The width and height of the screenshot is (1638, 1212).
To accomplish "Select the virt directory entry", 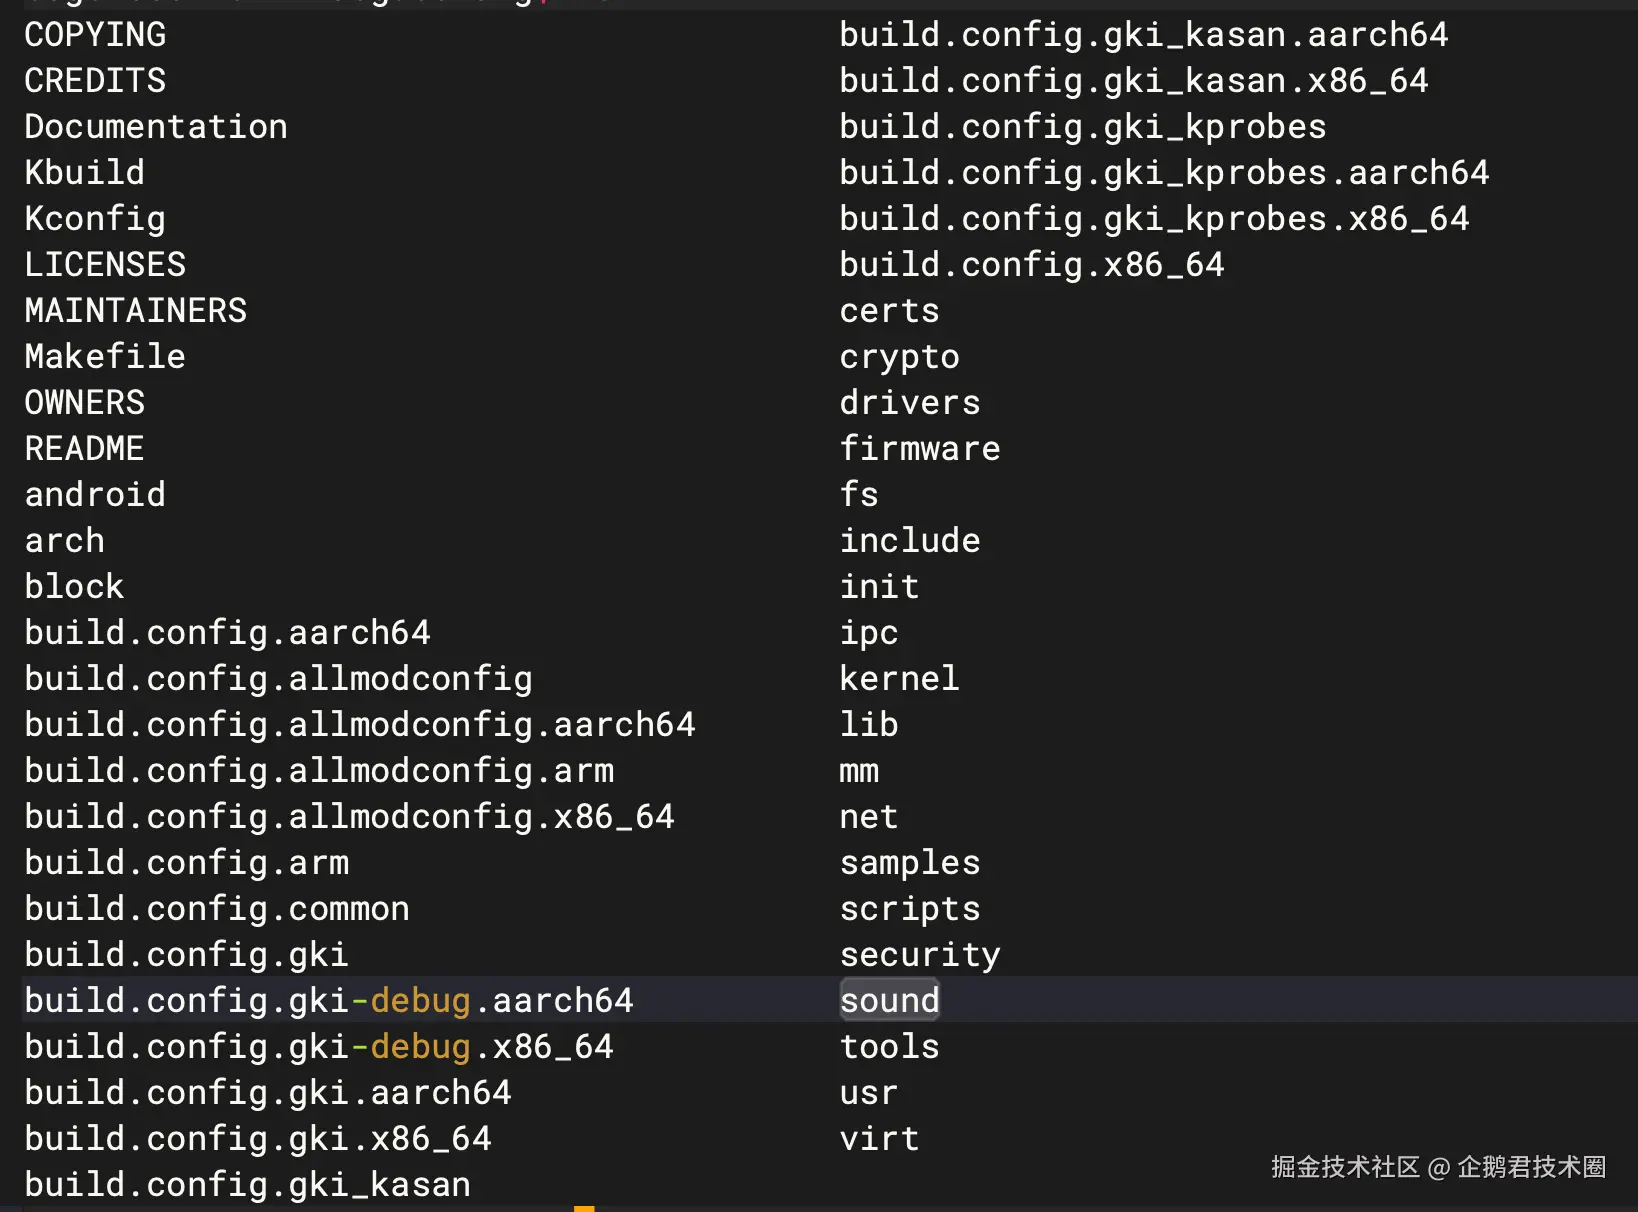I will (x=879, y=1139).
